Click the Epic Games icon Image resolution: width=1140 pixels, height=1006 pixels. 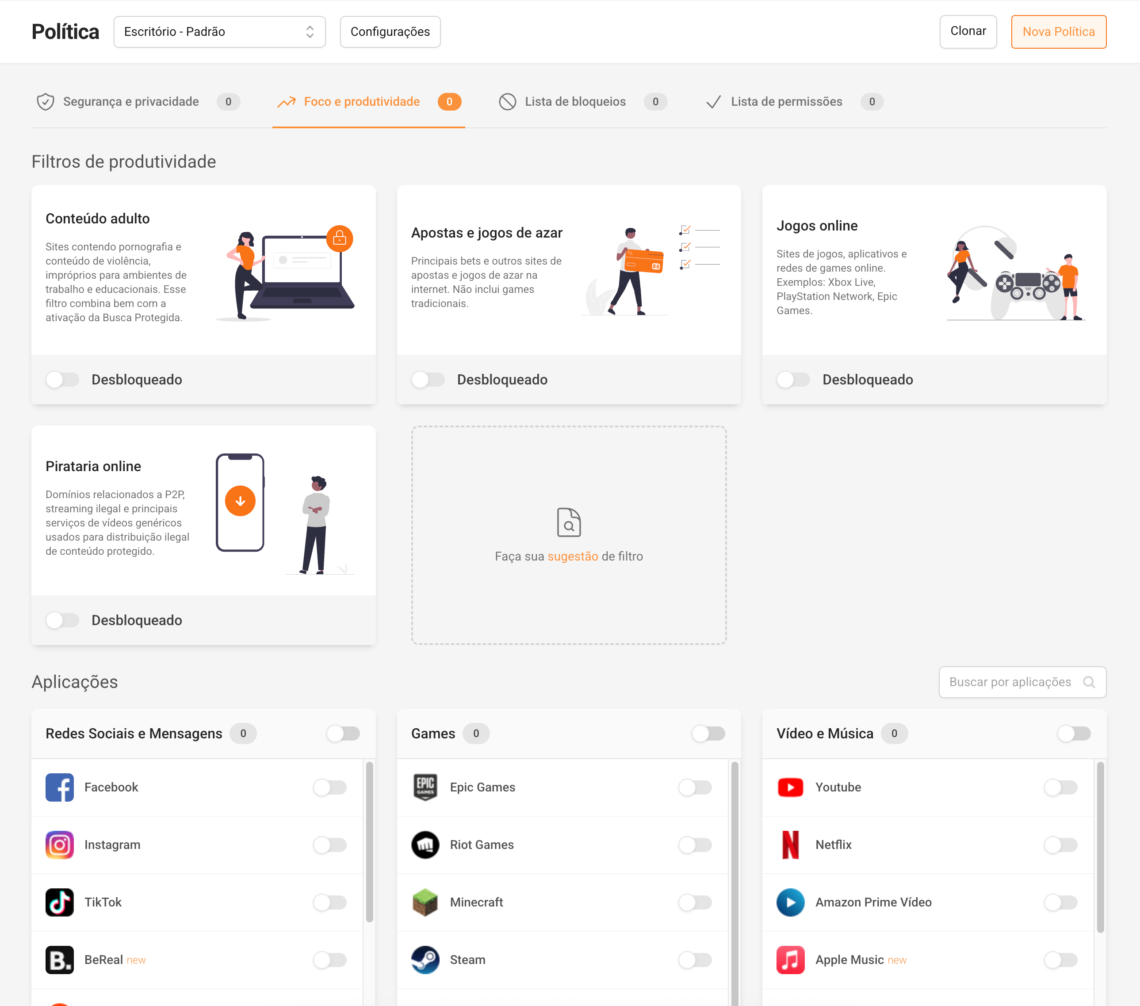[424, 787]
